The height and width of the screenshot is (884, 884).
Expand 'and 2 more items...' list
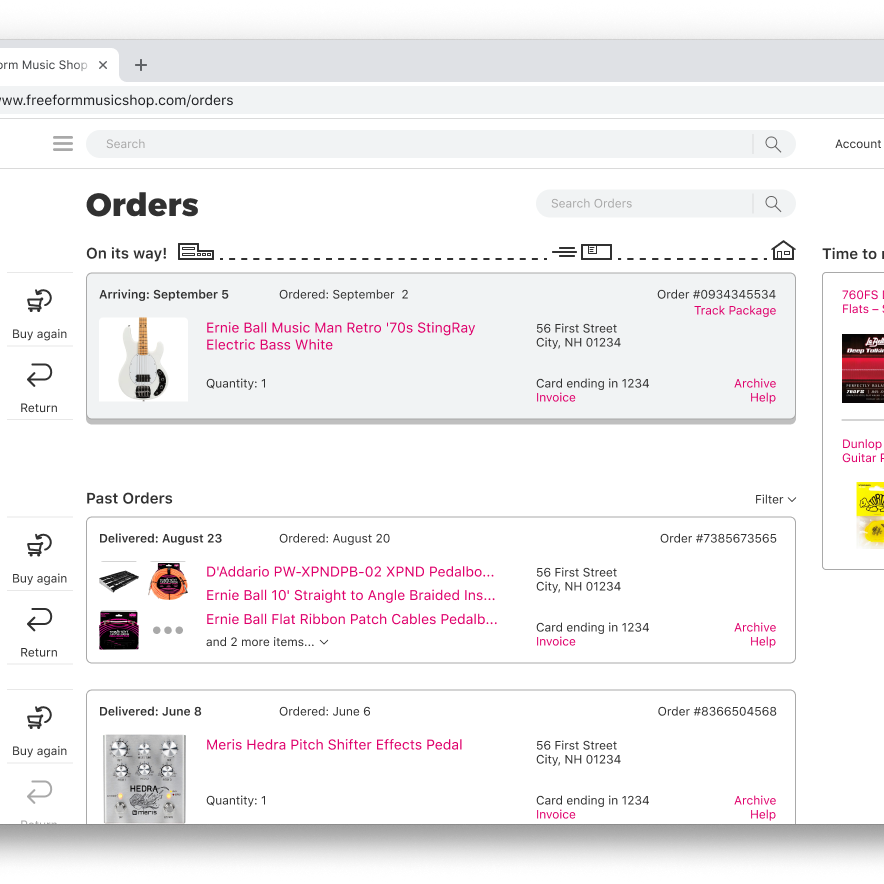[267, 642]
